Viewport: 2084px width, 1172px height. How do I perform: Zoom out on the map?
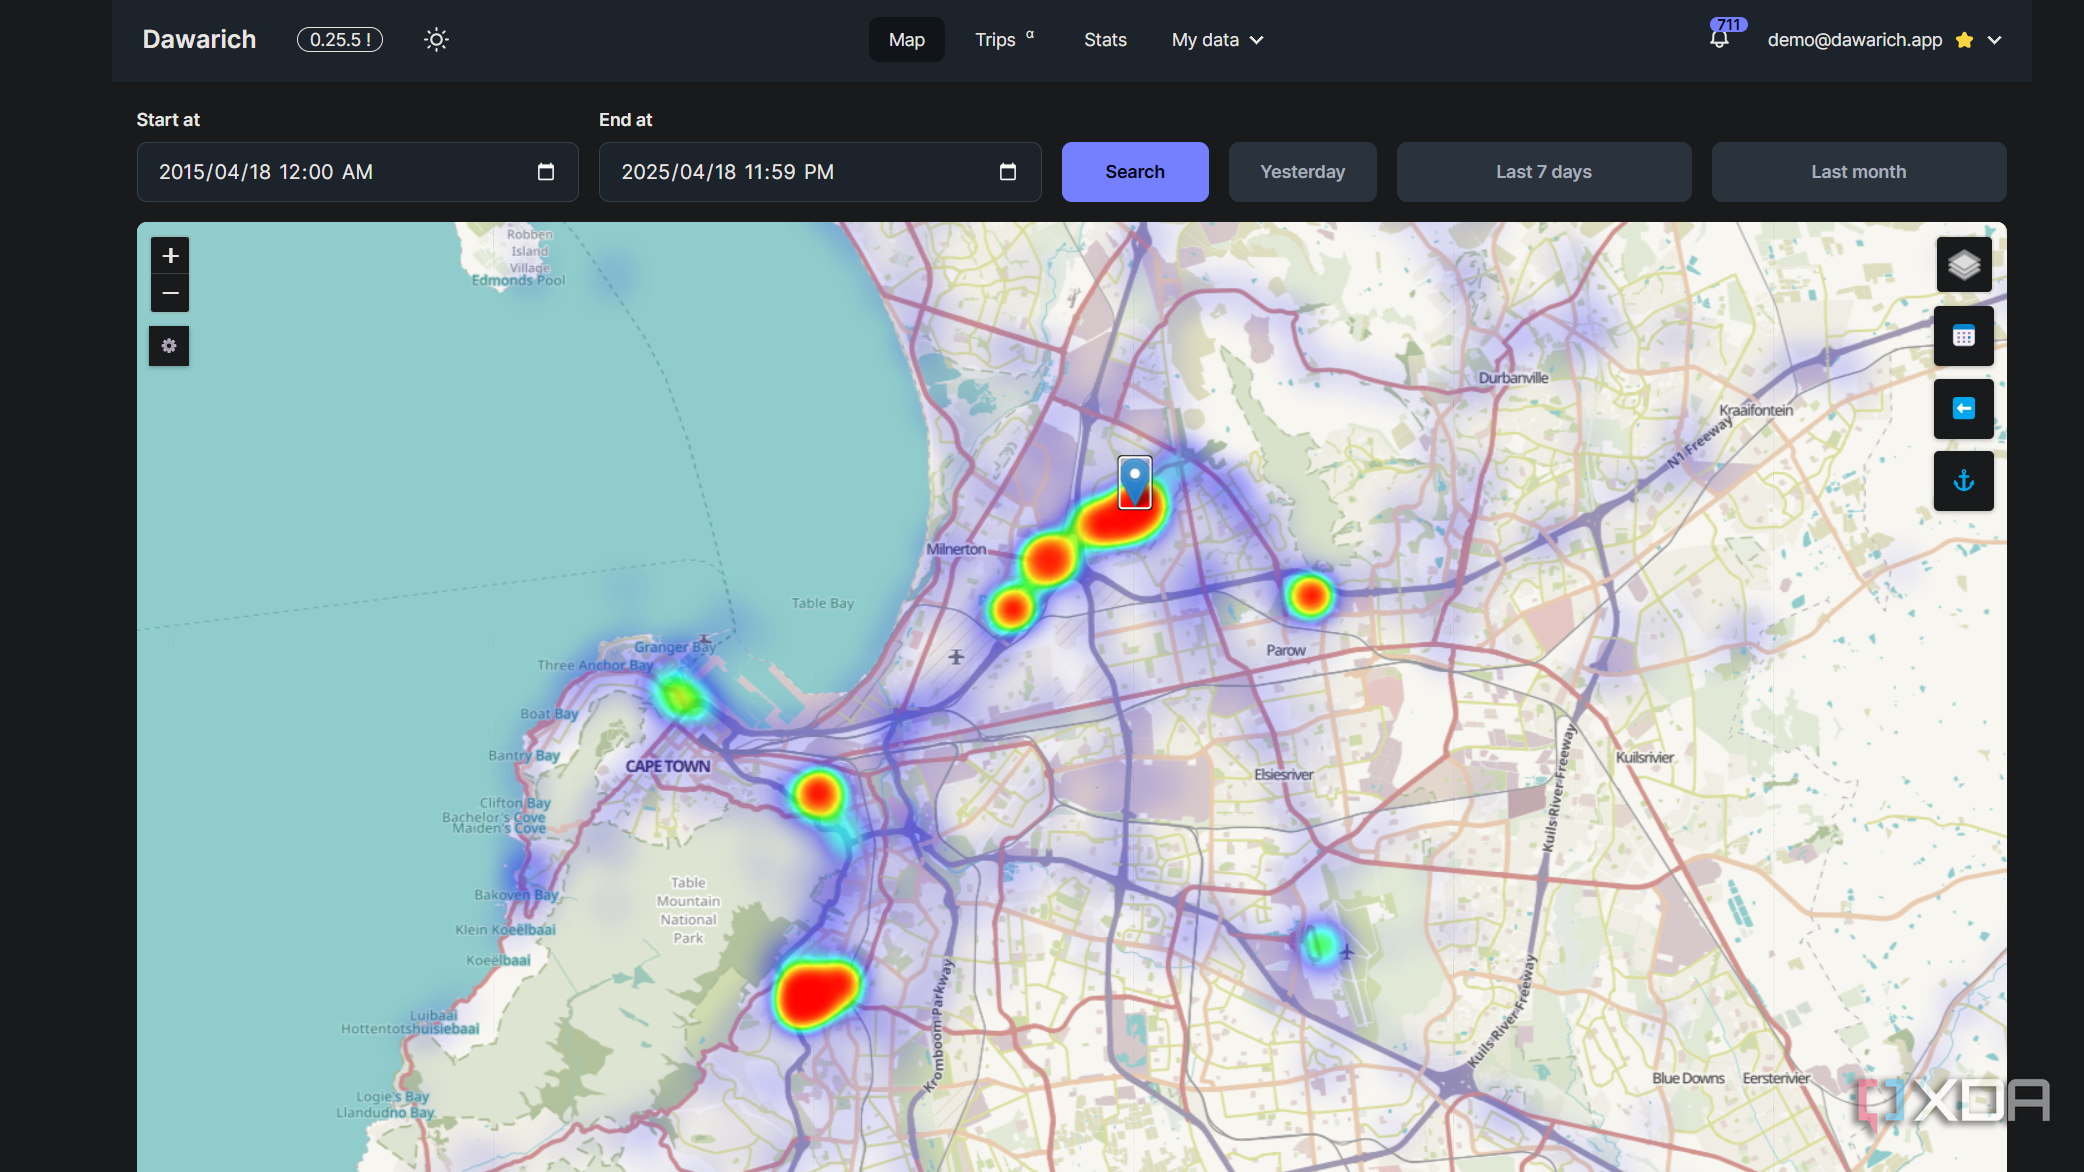[170, 293]
